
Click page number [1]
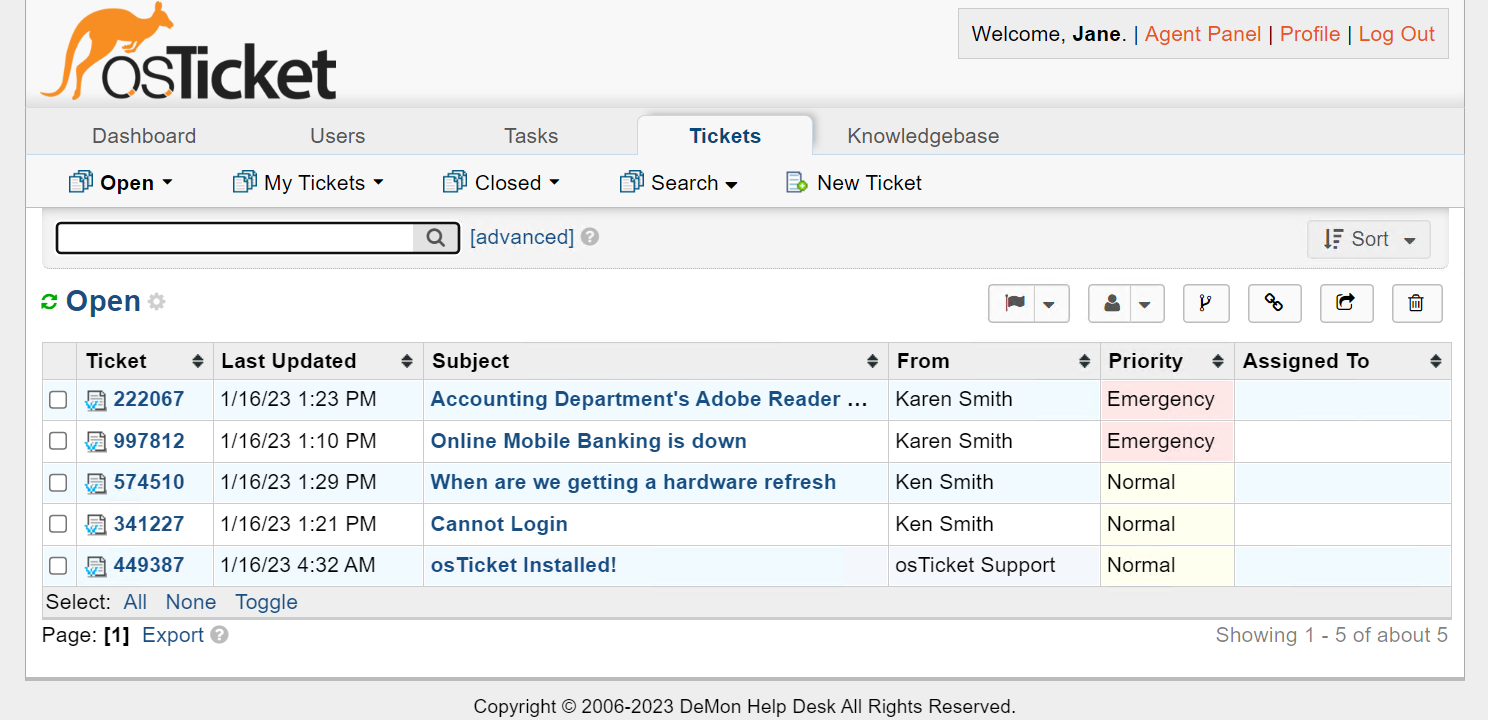click(117, 635)
